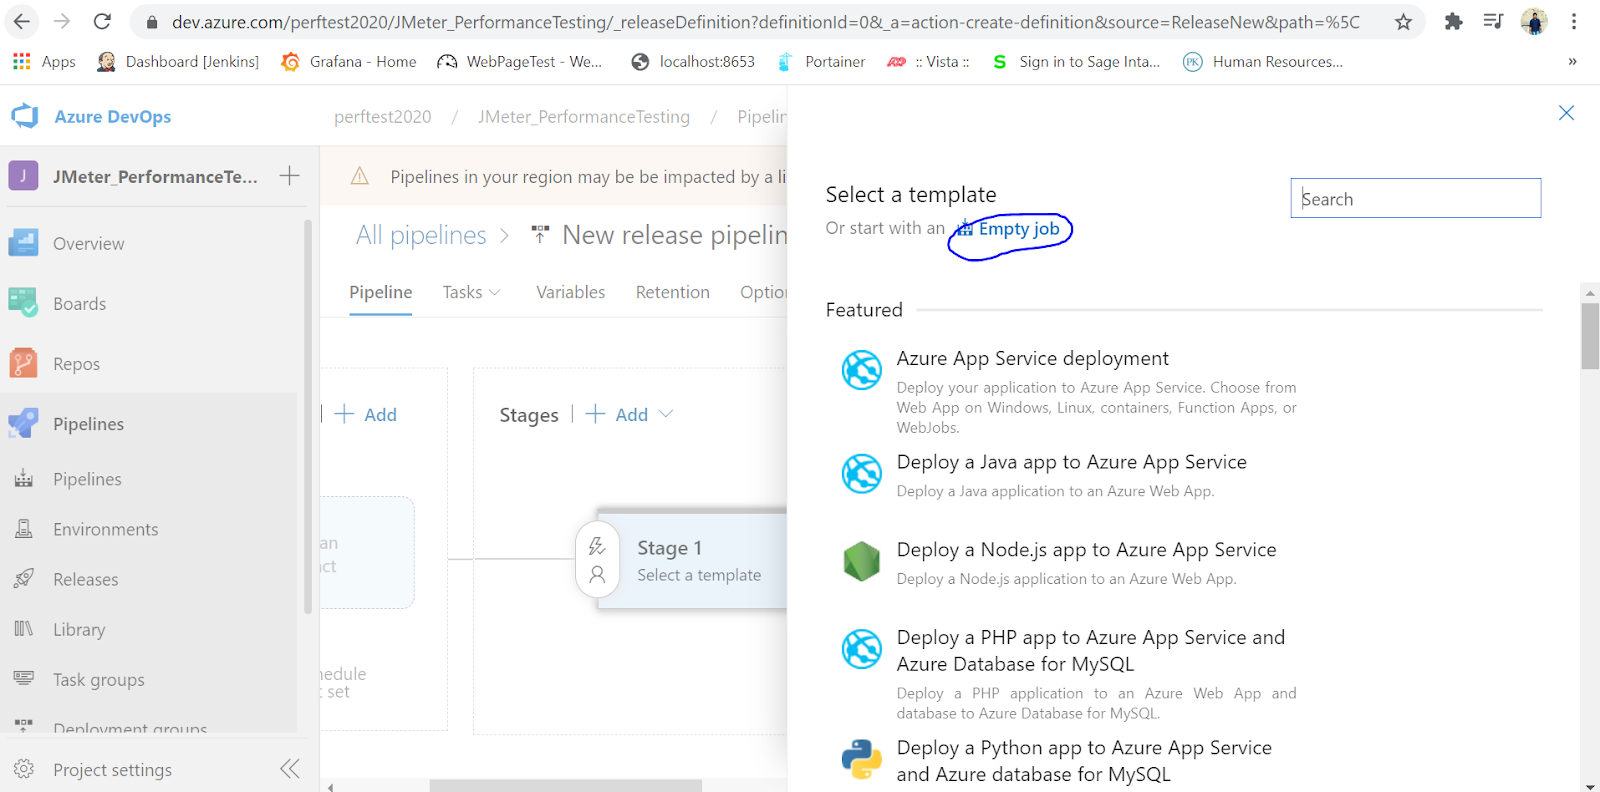Click Python logo template icon
The height and width of the screenshot is (792, 1600).
(x=861, y=760)
